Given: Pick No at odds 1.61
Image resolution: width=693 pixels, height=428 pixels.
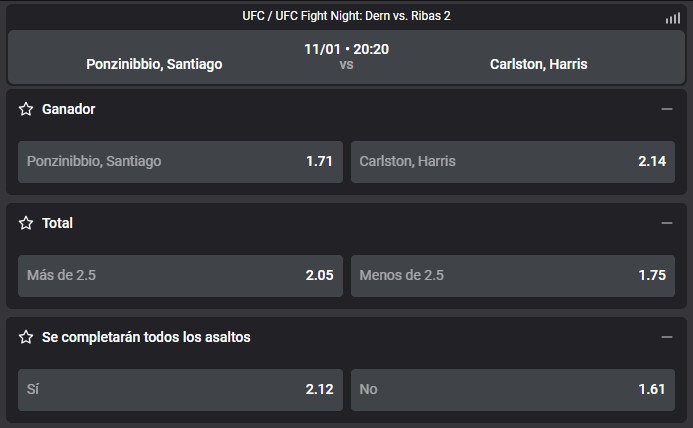Looking at the screenshot, I should click(x=513, y=390).
